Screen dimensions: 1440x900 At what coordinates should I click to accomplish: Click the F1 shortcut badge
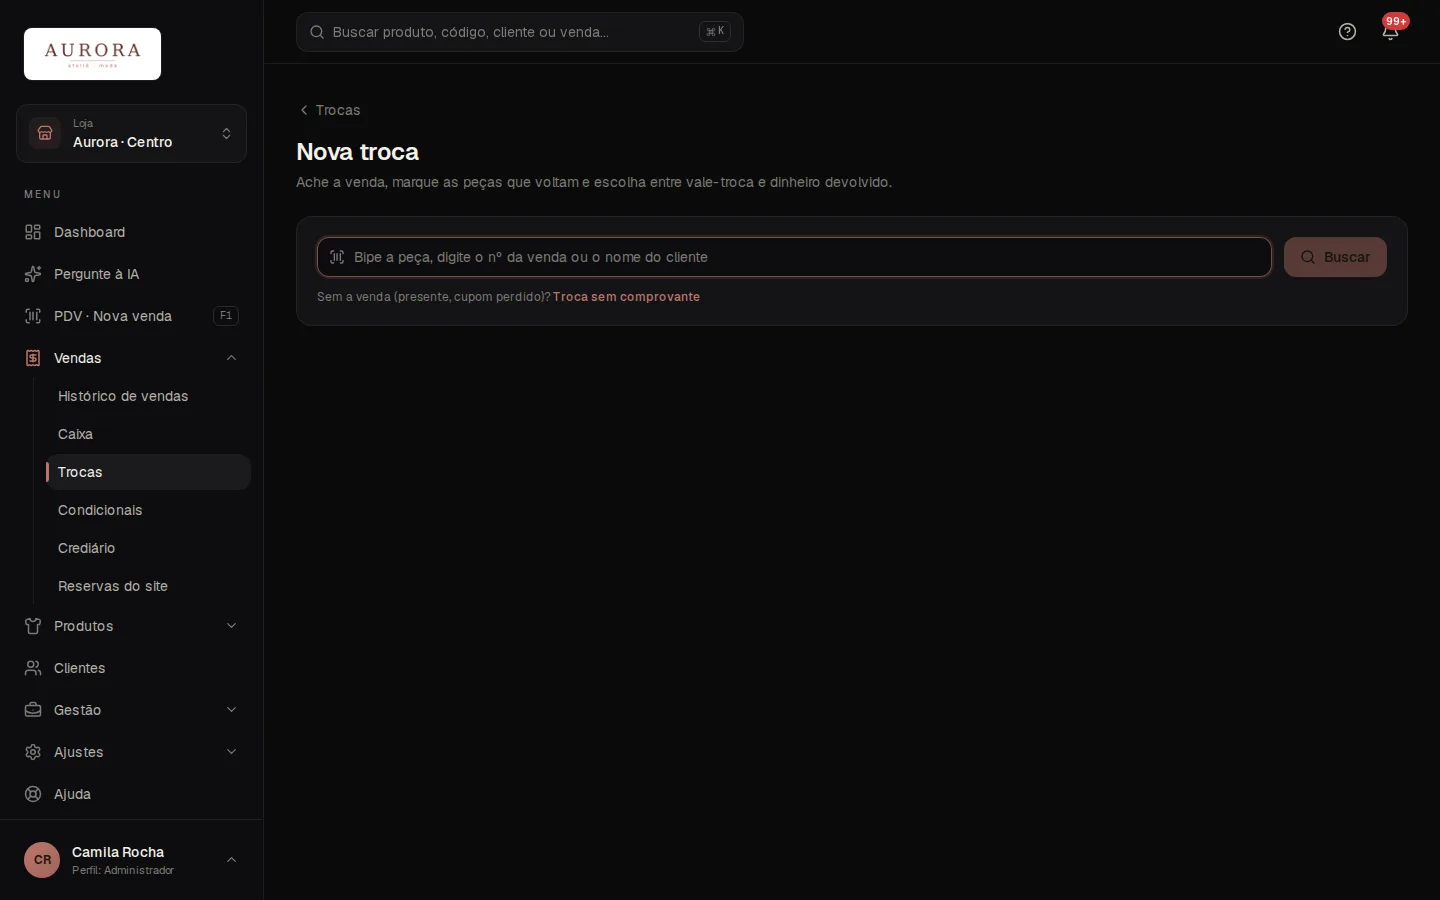tap(226, 316)
